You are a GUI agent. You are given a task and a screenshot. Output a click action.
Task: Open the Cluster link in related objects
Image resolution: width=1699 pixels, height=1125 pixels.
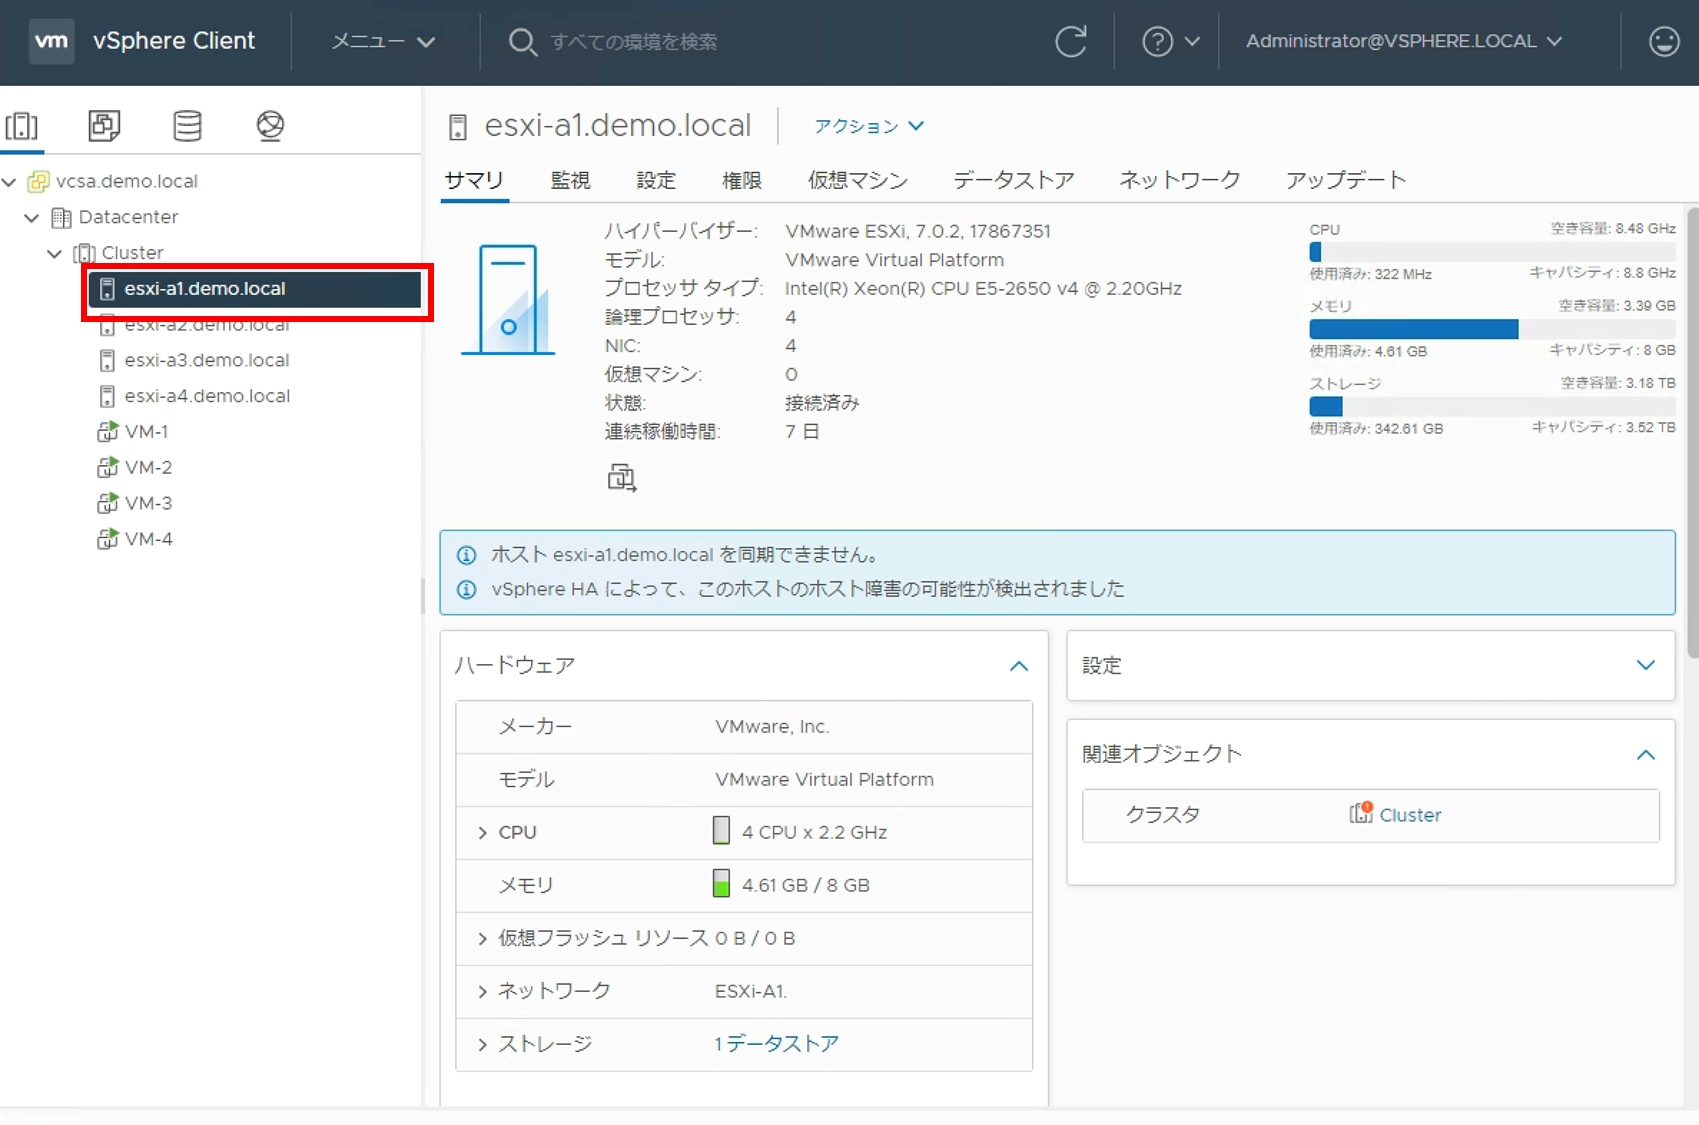[1410, 815]
